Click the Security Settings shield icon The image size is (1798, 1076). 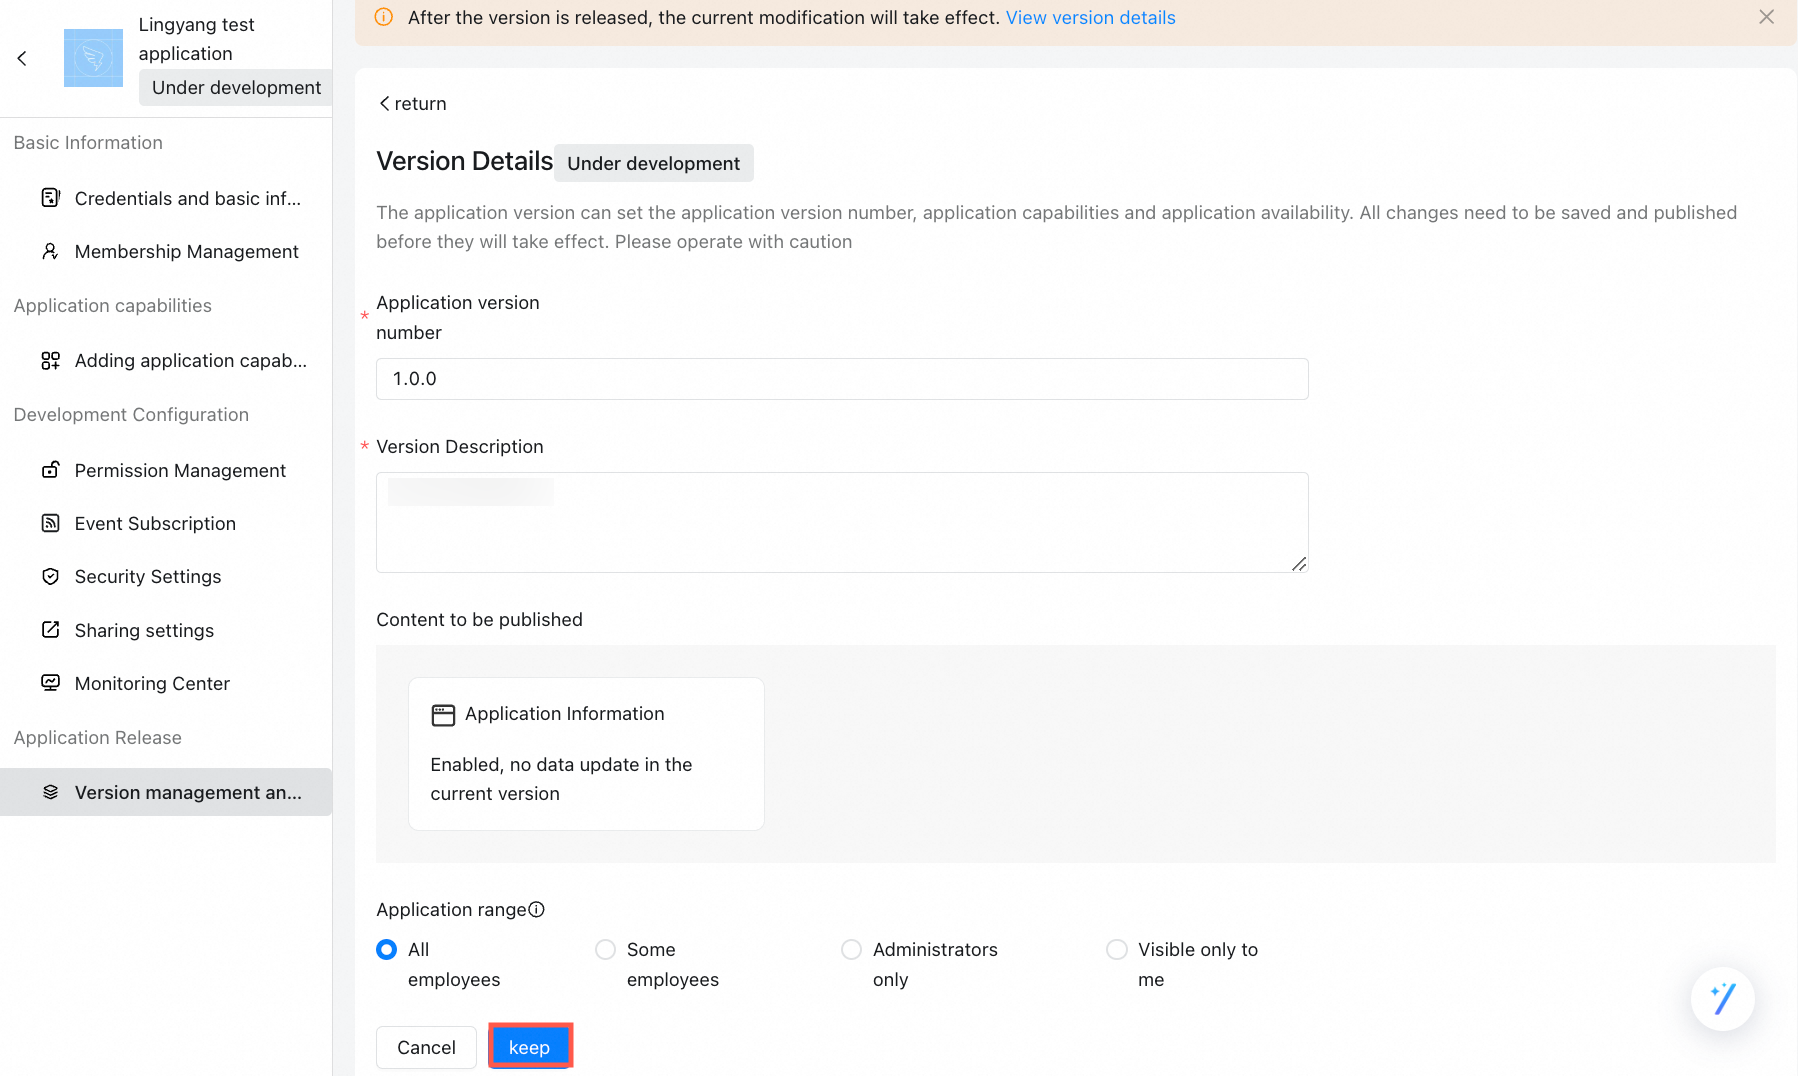[x=50, y=576]
